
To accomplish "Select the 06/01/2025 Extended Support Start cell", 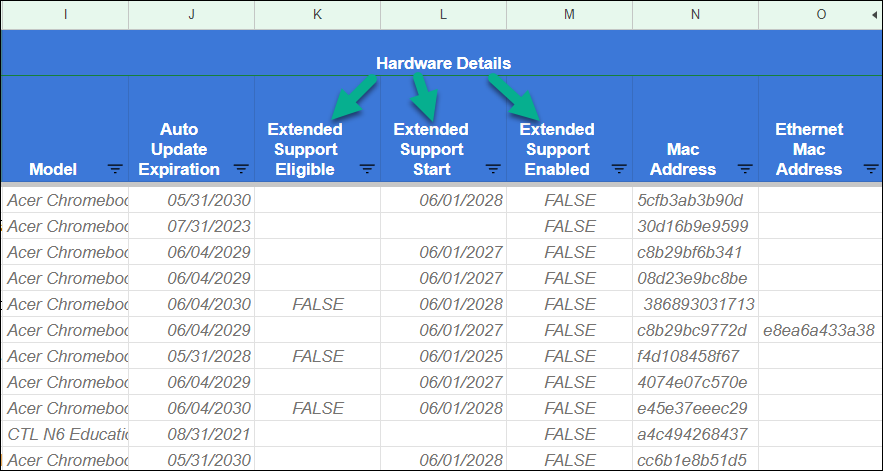I will (x=461, y=356).
